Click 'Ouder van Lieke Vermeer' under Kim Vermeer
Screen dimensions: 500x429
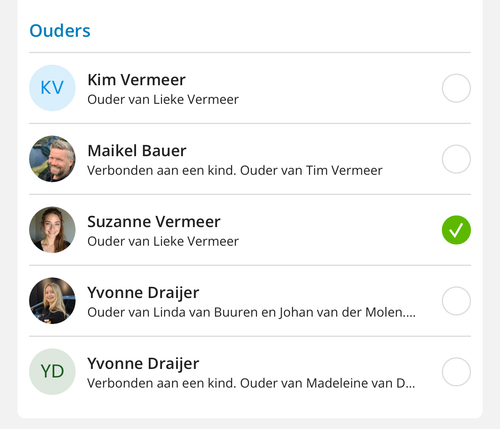click(x=163, y=99)
